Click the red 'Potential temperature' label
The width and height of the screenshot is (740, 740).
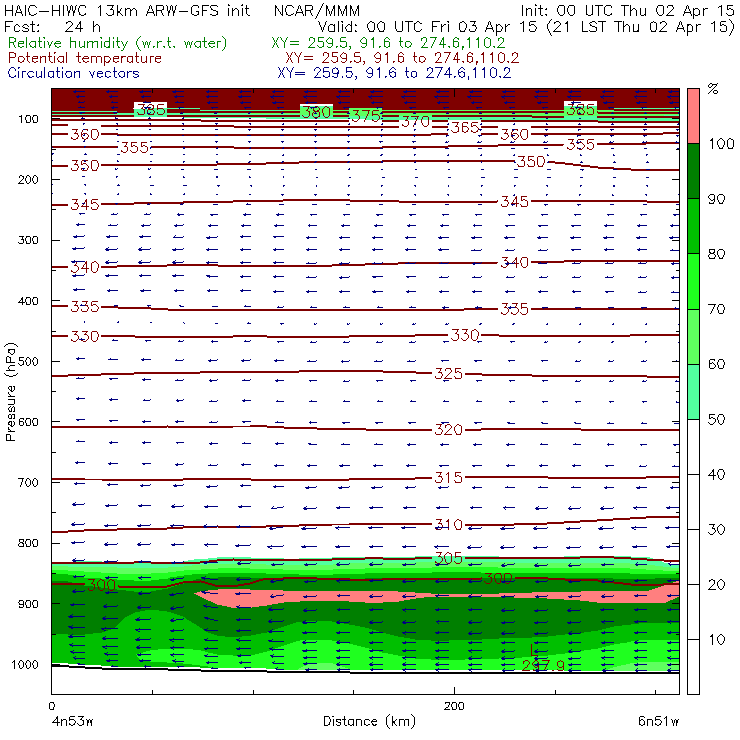coord(85,58)
